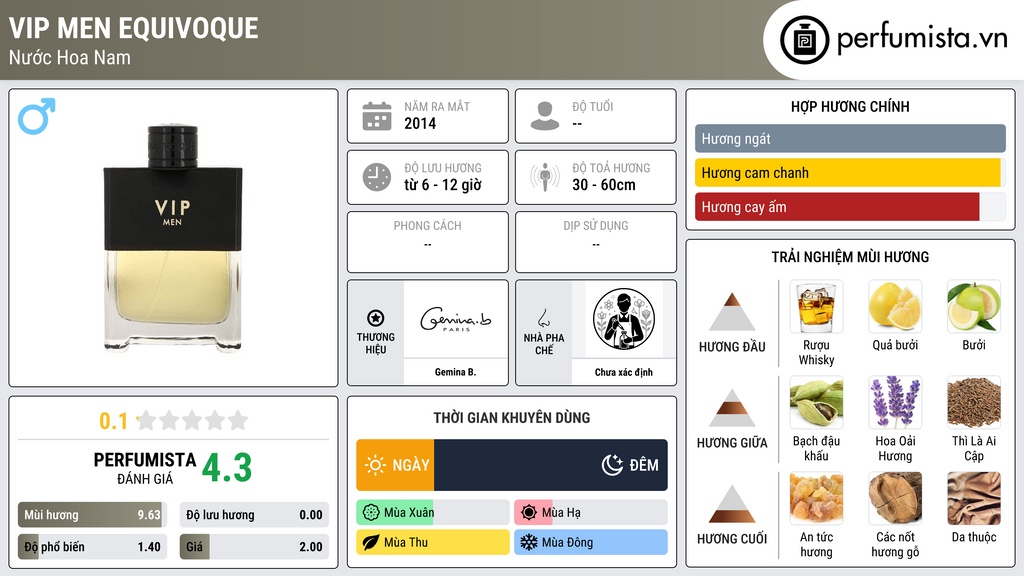The image size is (1024, 576).
Task: Open the Bưởi green pomelo note image
Action: point(974,306)
